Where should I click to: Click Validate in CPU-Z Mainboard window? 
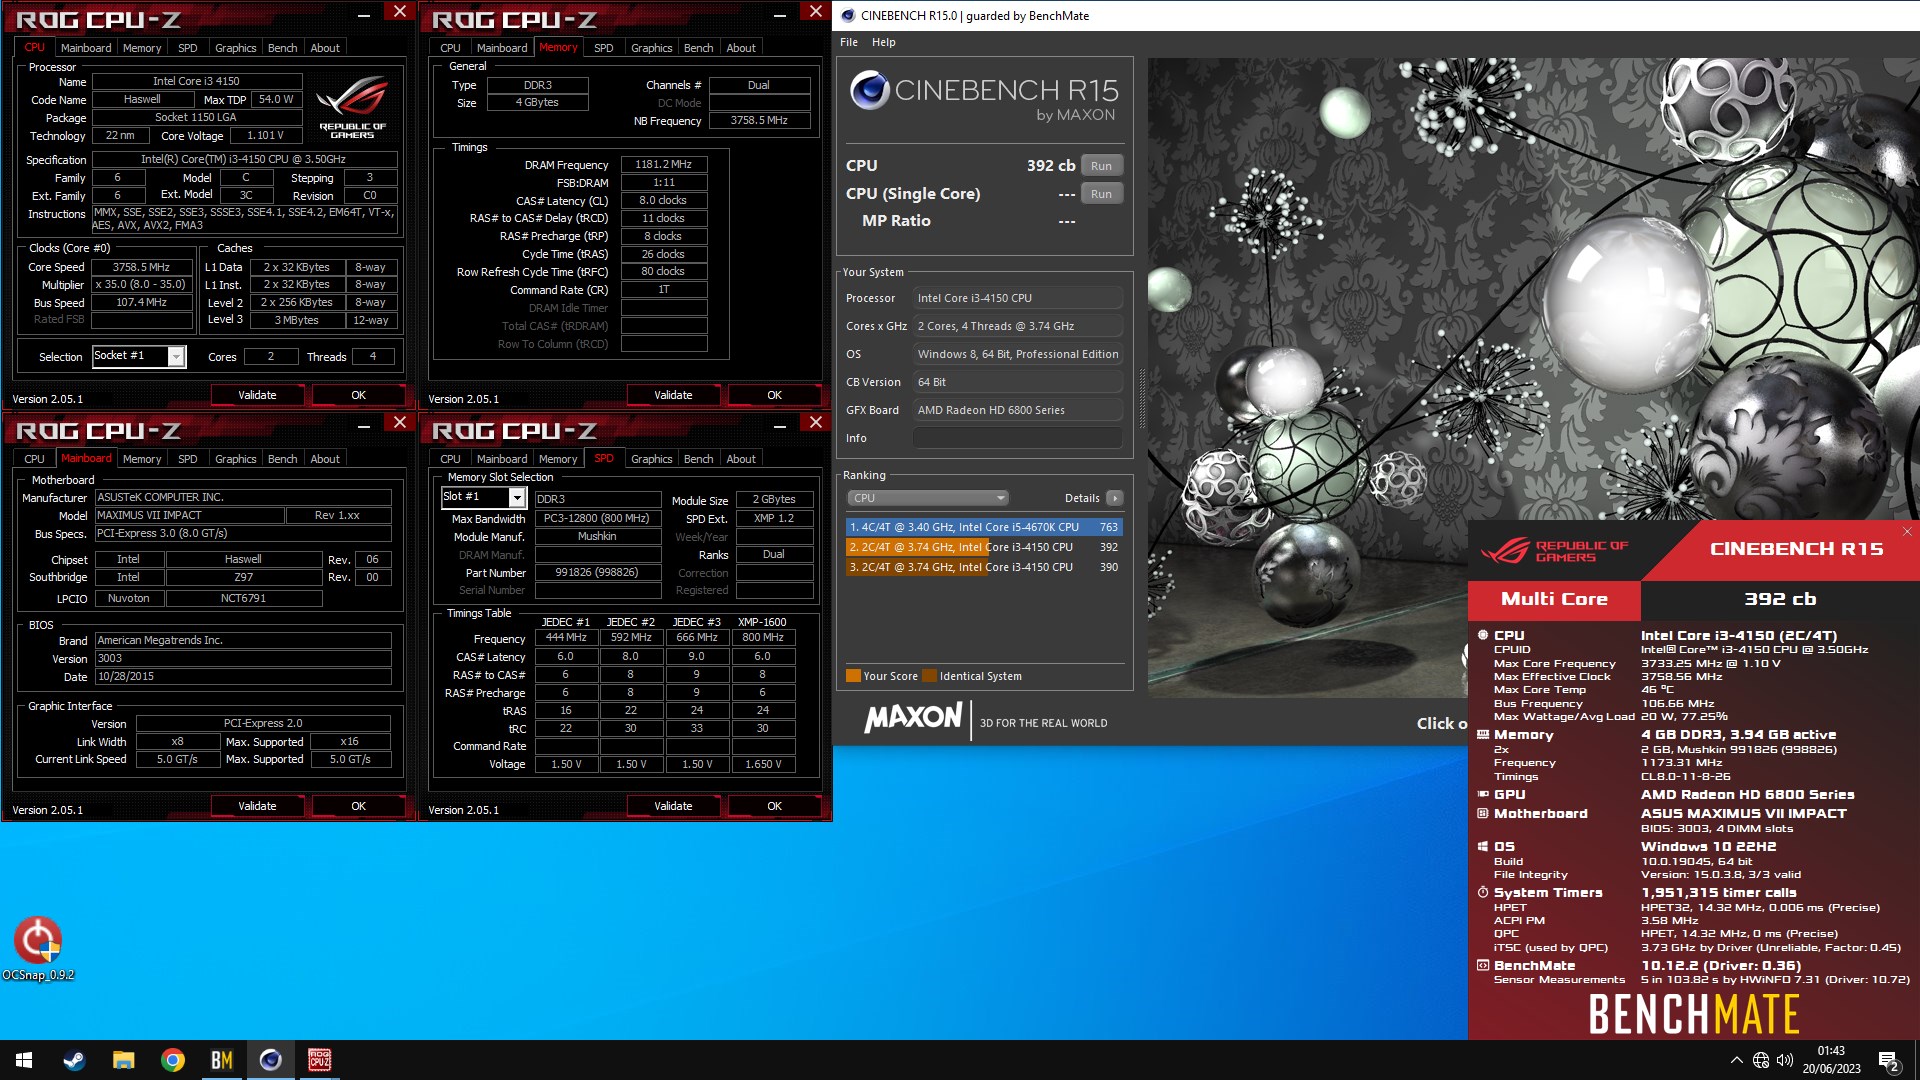[x=257, y=806]
